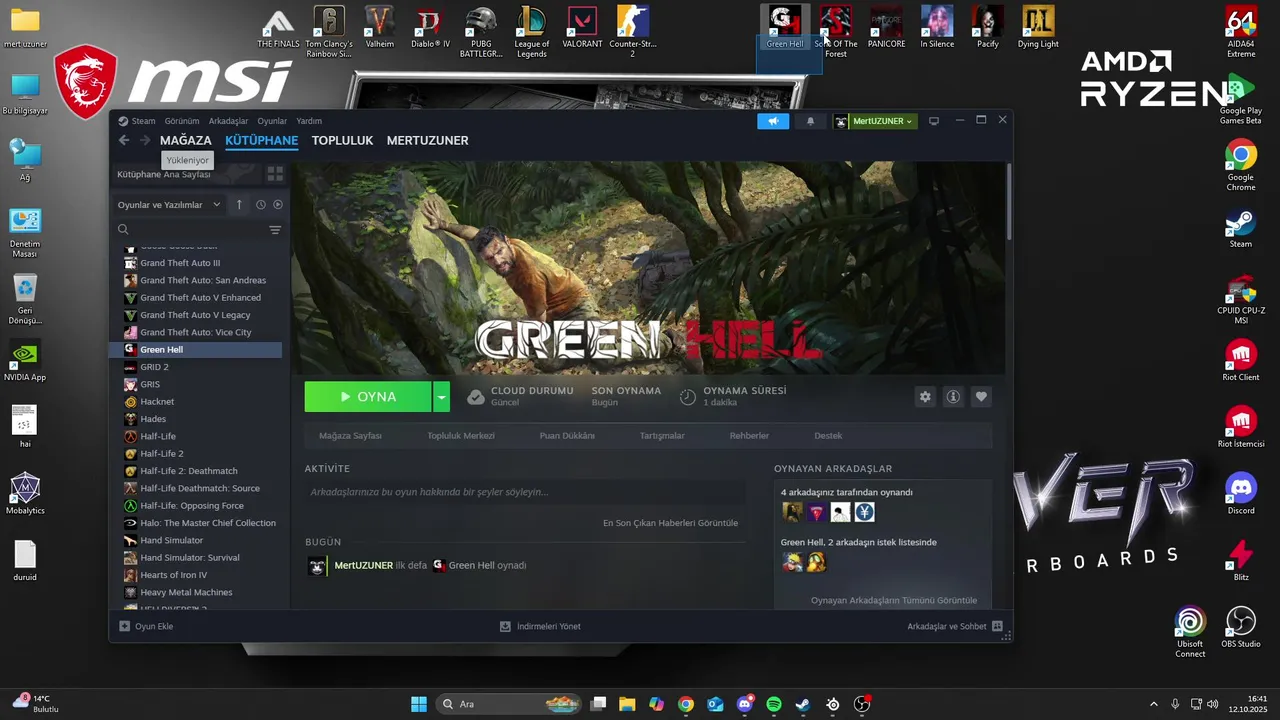Open the MertUZUNER account dropdown
1280x720 pixels.
tap(875, 121)
